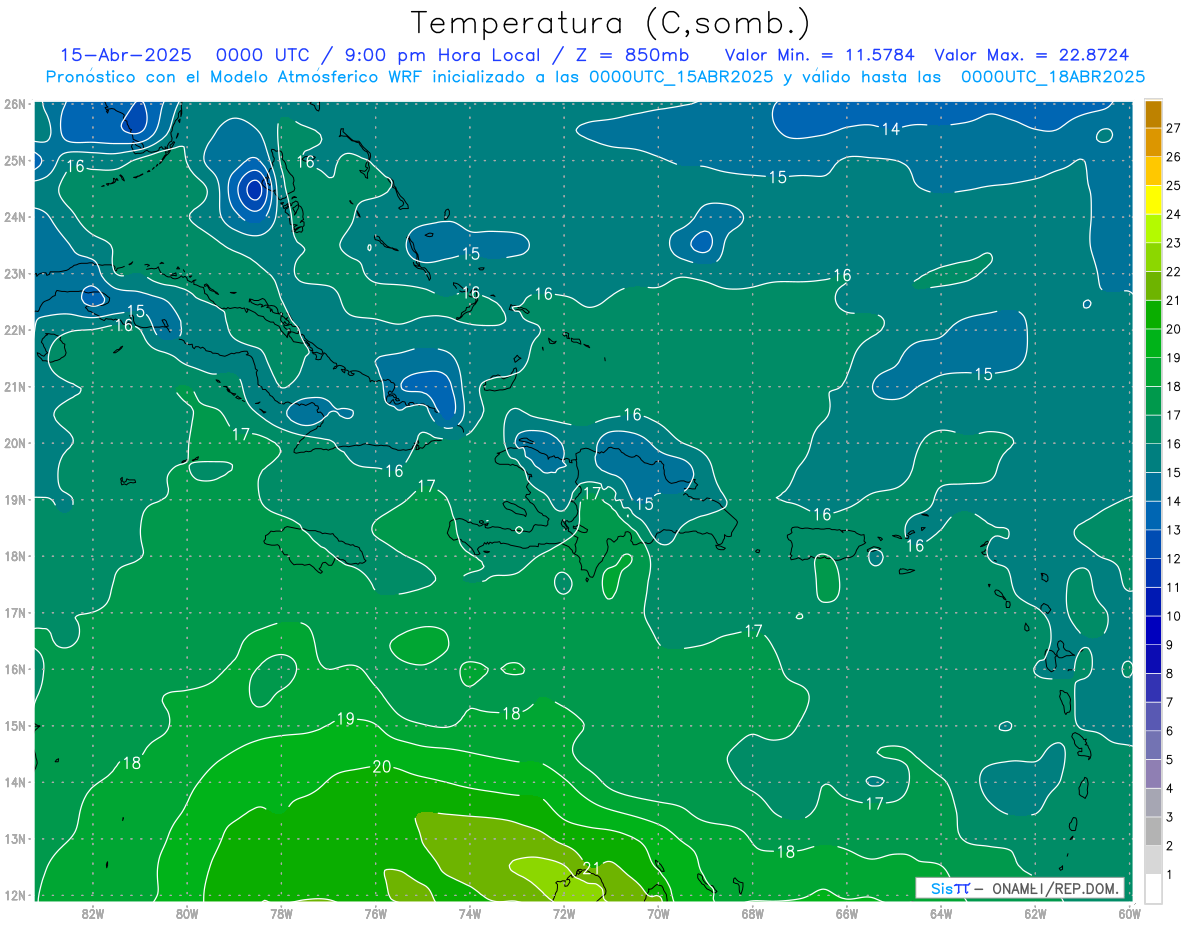Click legend value '11' on color bar

pos(1173,587)
